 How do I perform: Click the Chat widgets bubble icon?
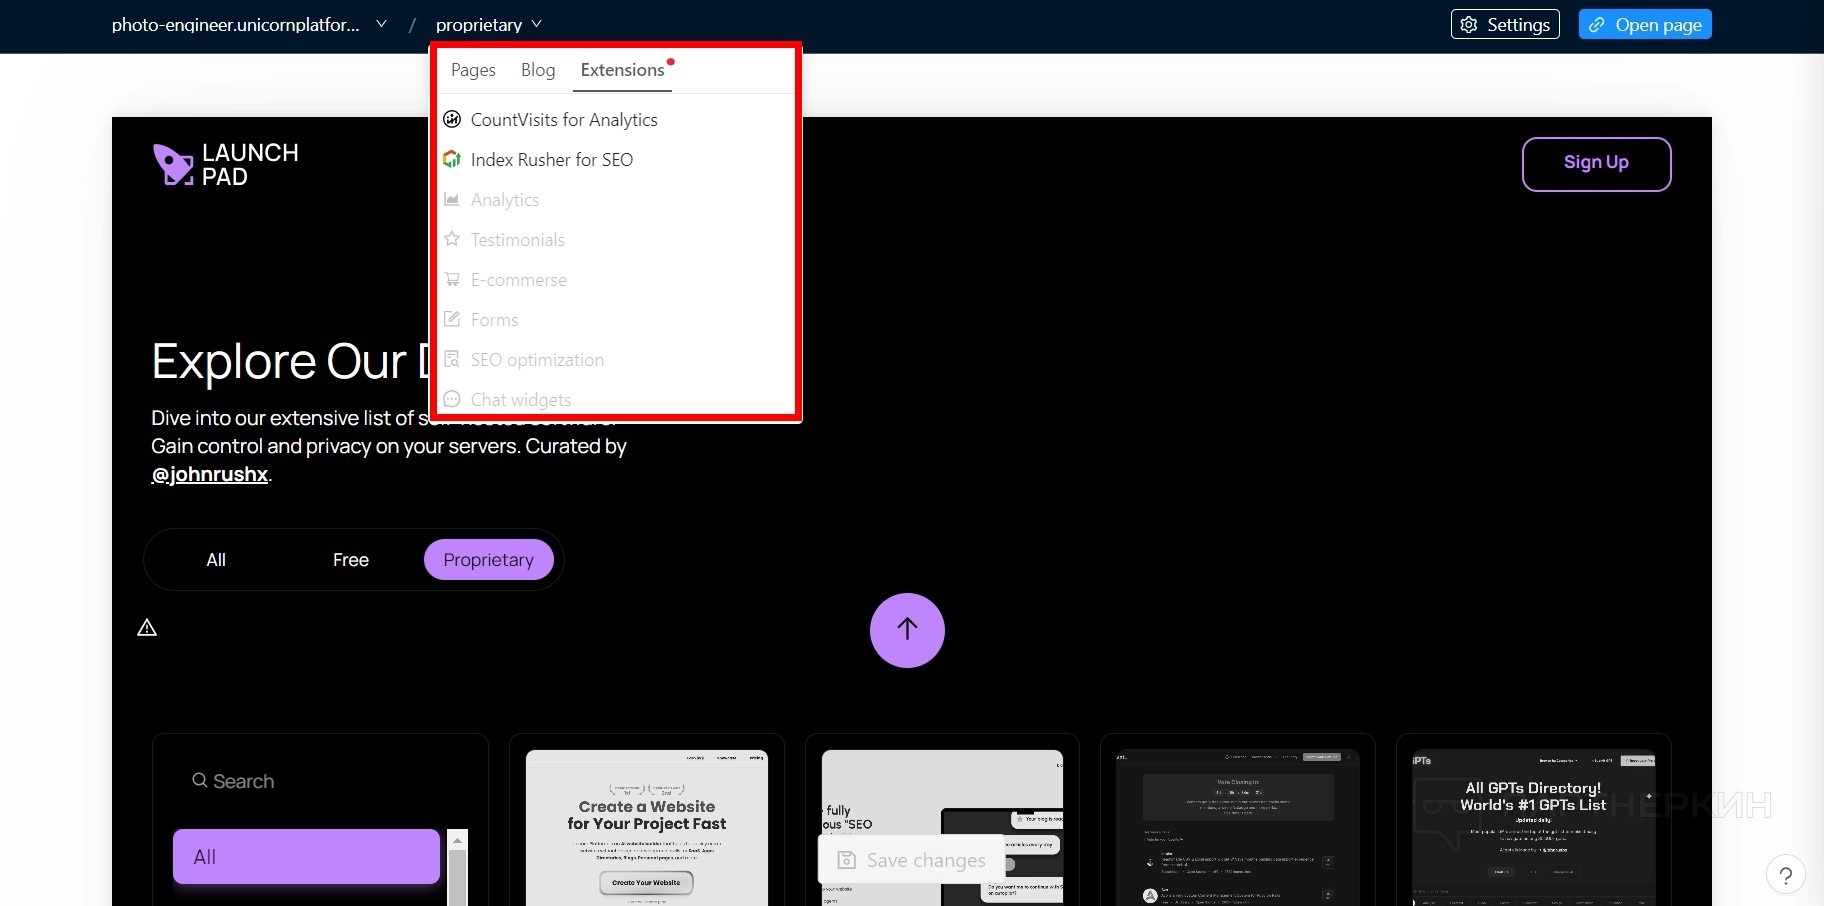[x=452, y=400]
